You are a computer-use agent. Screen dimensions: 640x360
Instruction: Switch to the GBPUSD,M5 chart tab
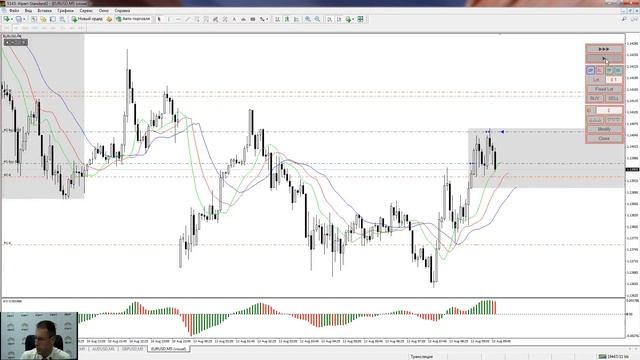[133, 349]
